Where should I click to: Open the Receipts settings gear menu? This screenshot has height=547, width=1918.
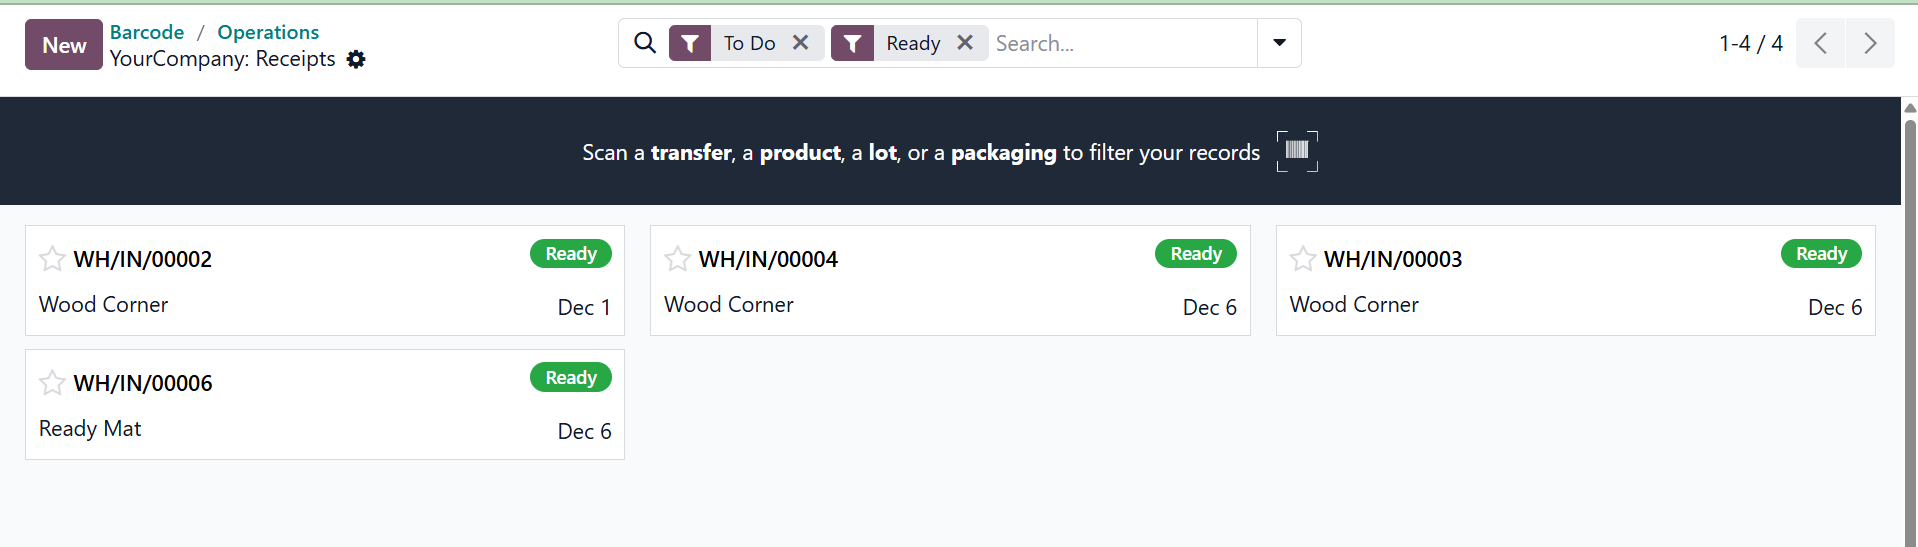(356, 60)
